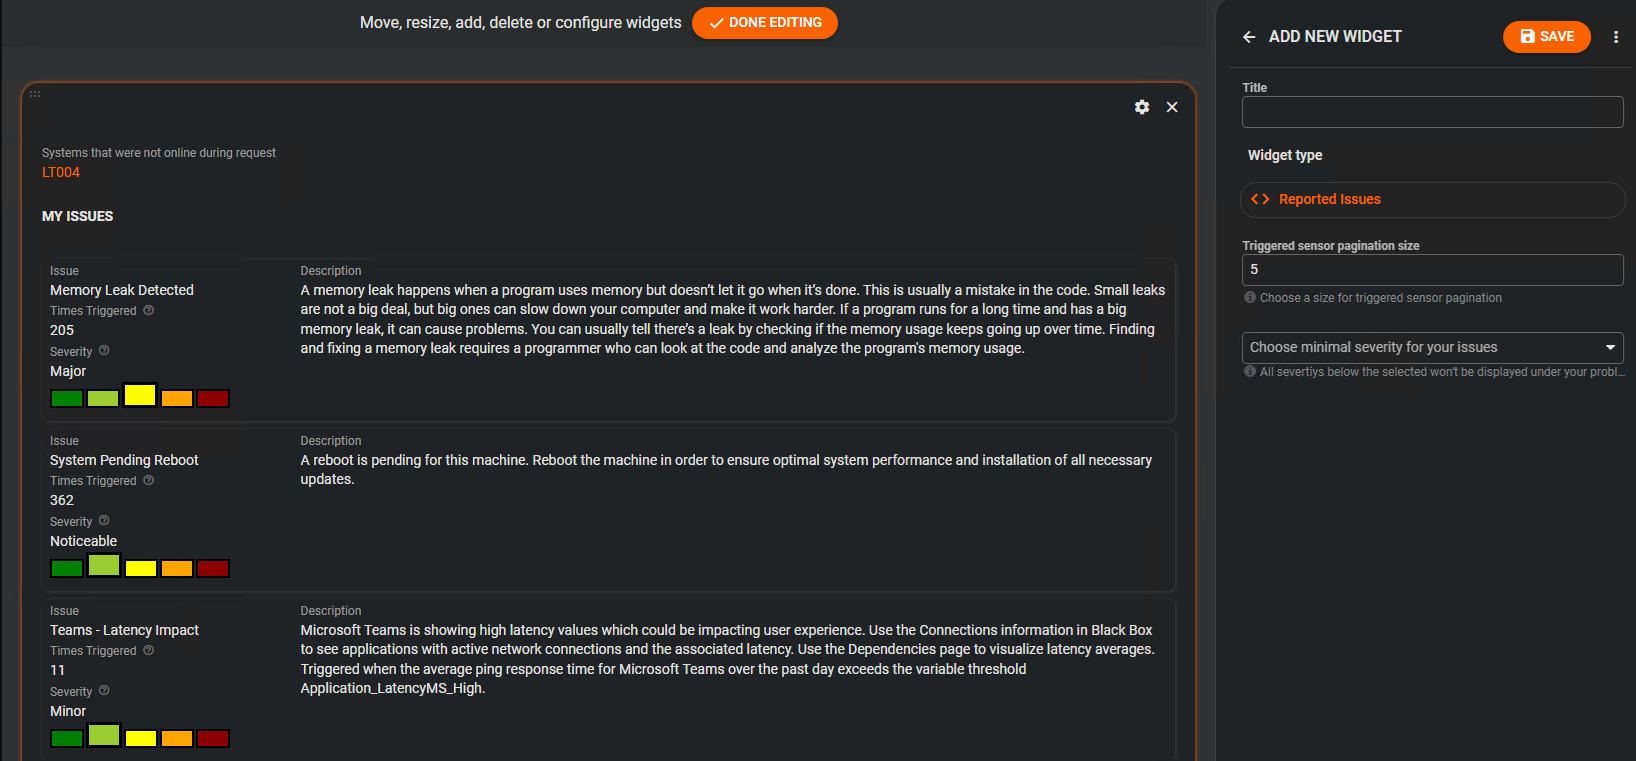Grab the widget drag handle dots

[x=35, y=94]
